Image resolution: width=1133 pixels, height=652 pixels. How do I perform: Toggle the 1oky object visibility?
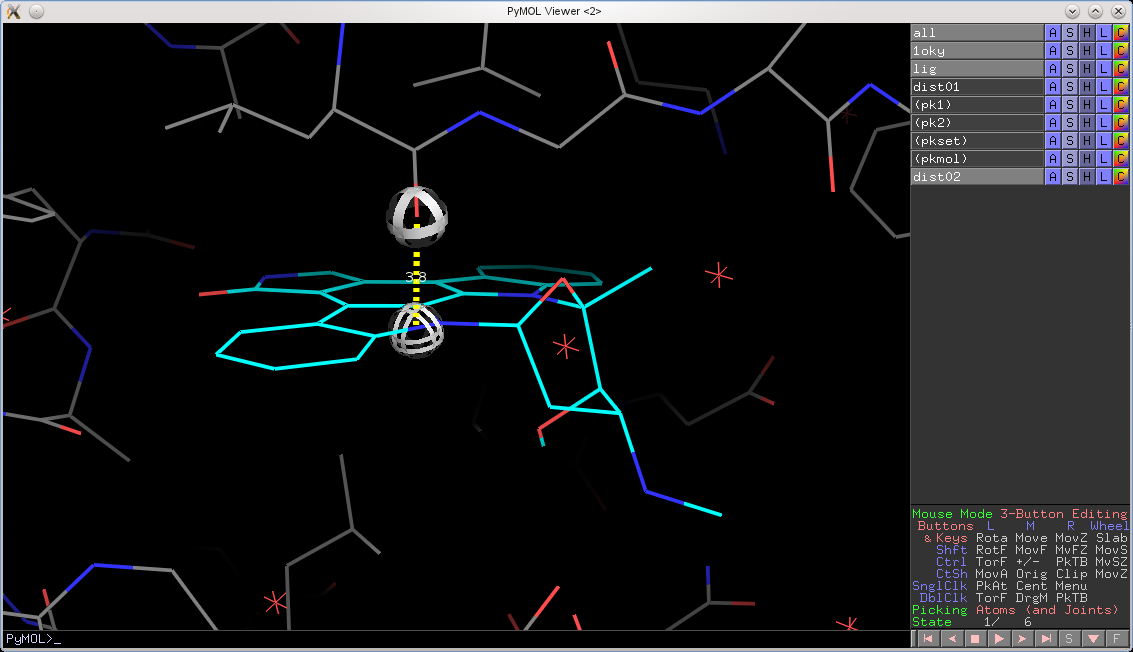click(x=976, y=51)
